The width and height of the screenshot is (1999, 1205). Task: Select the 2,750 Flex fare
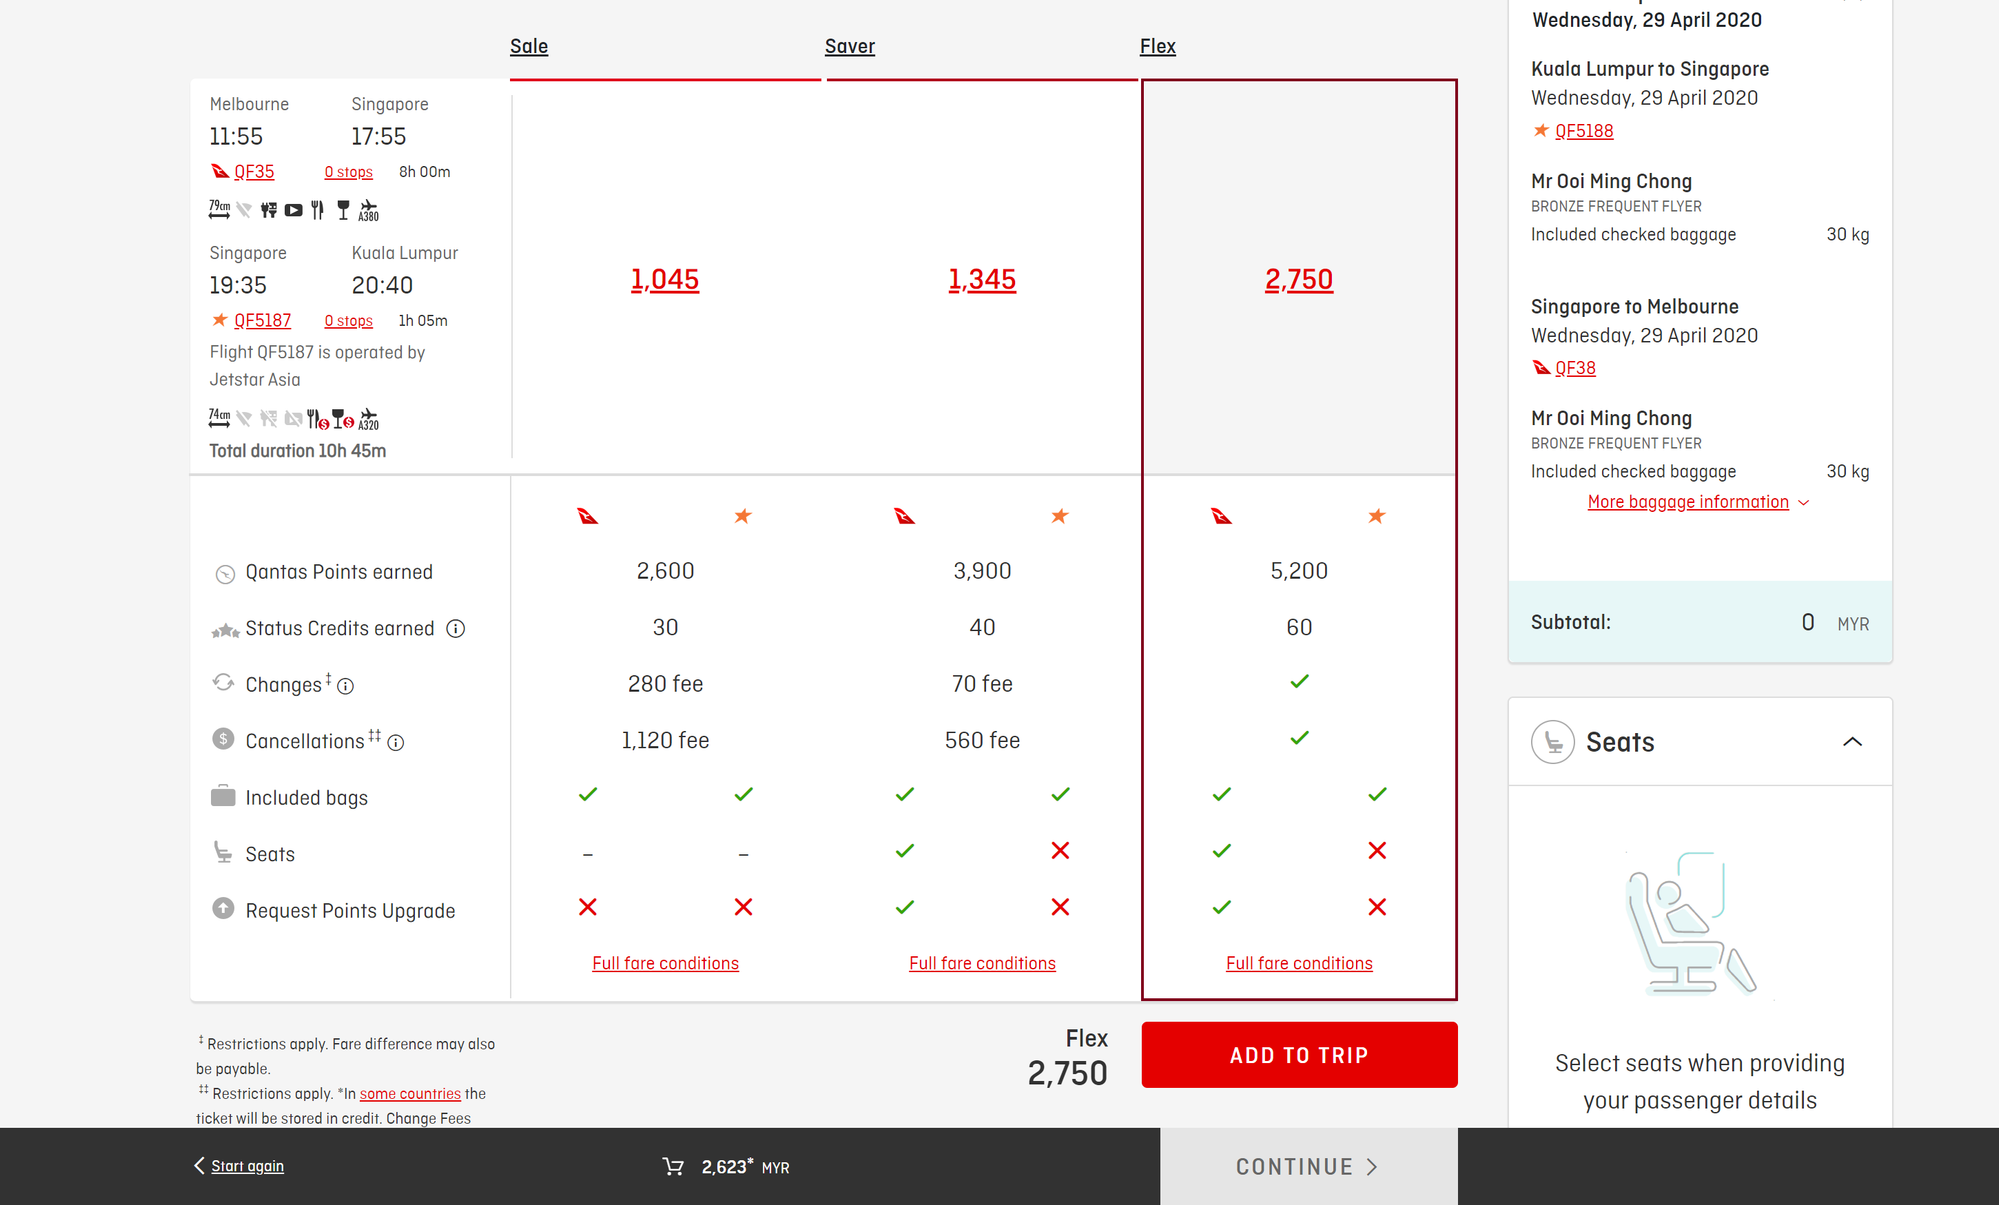point(1298,280)
